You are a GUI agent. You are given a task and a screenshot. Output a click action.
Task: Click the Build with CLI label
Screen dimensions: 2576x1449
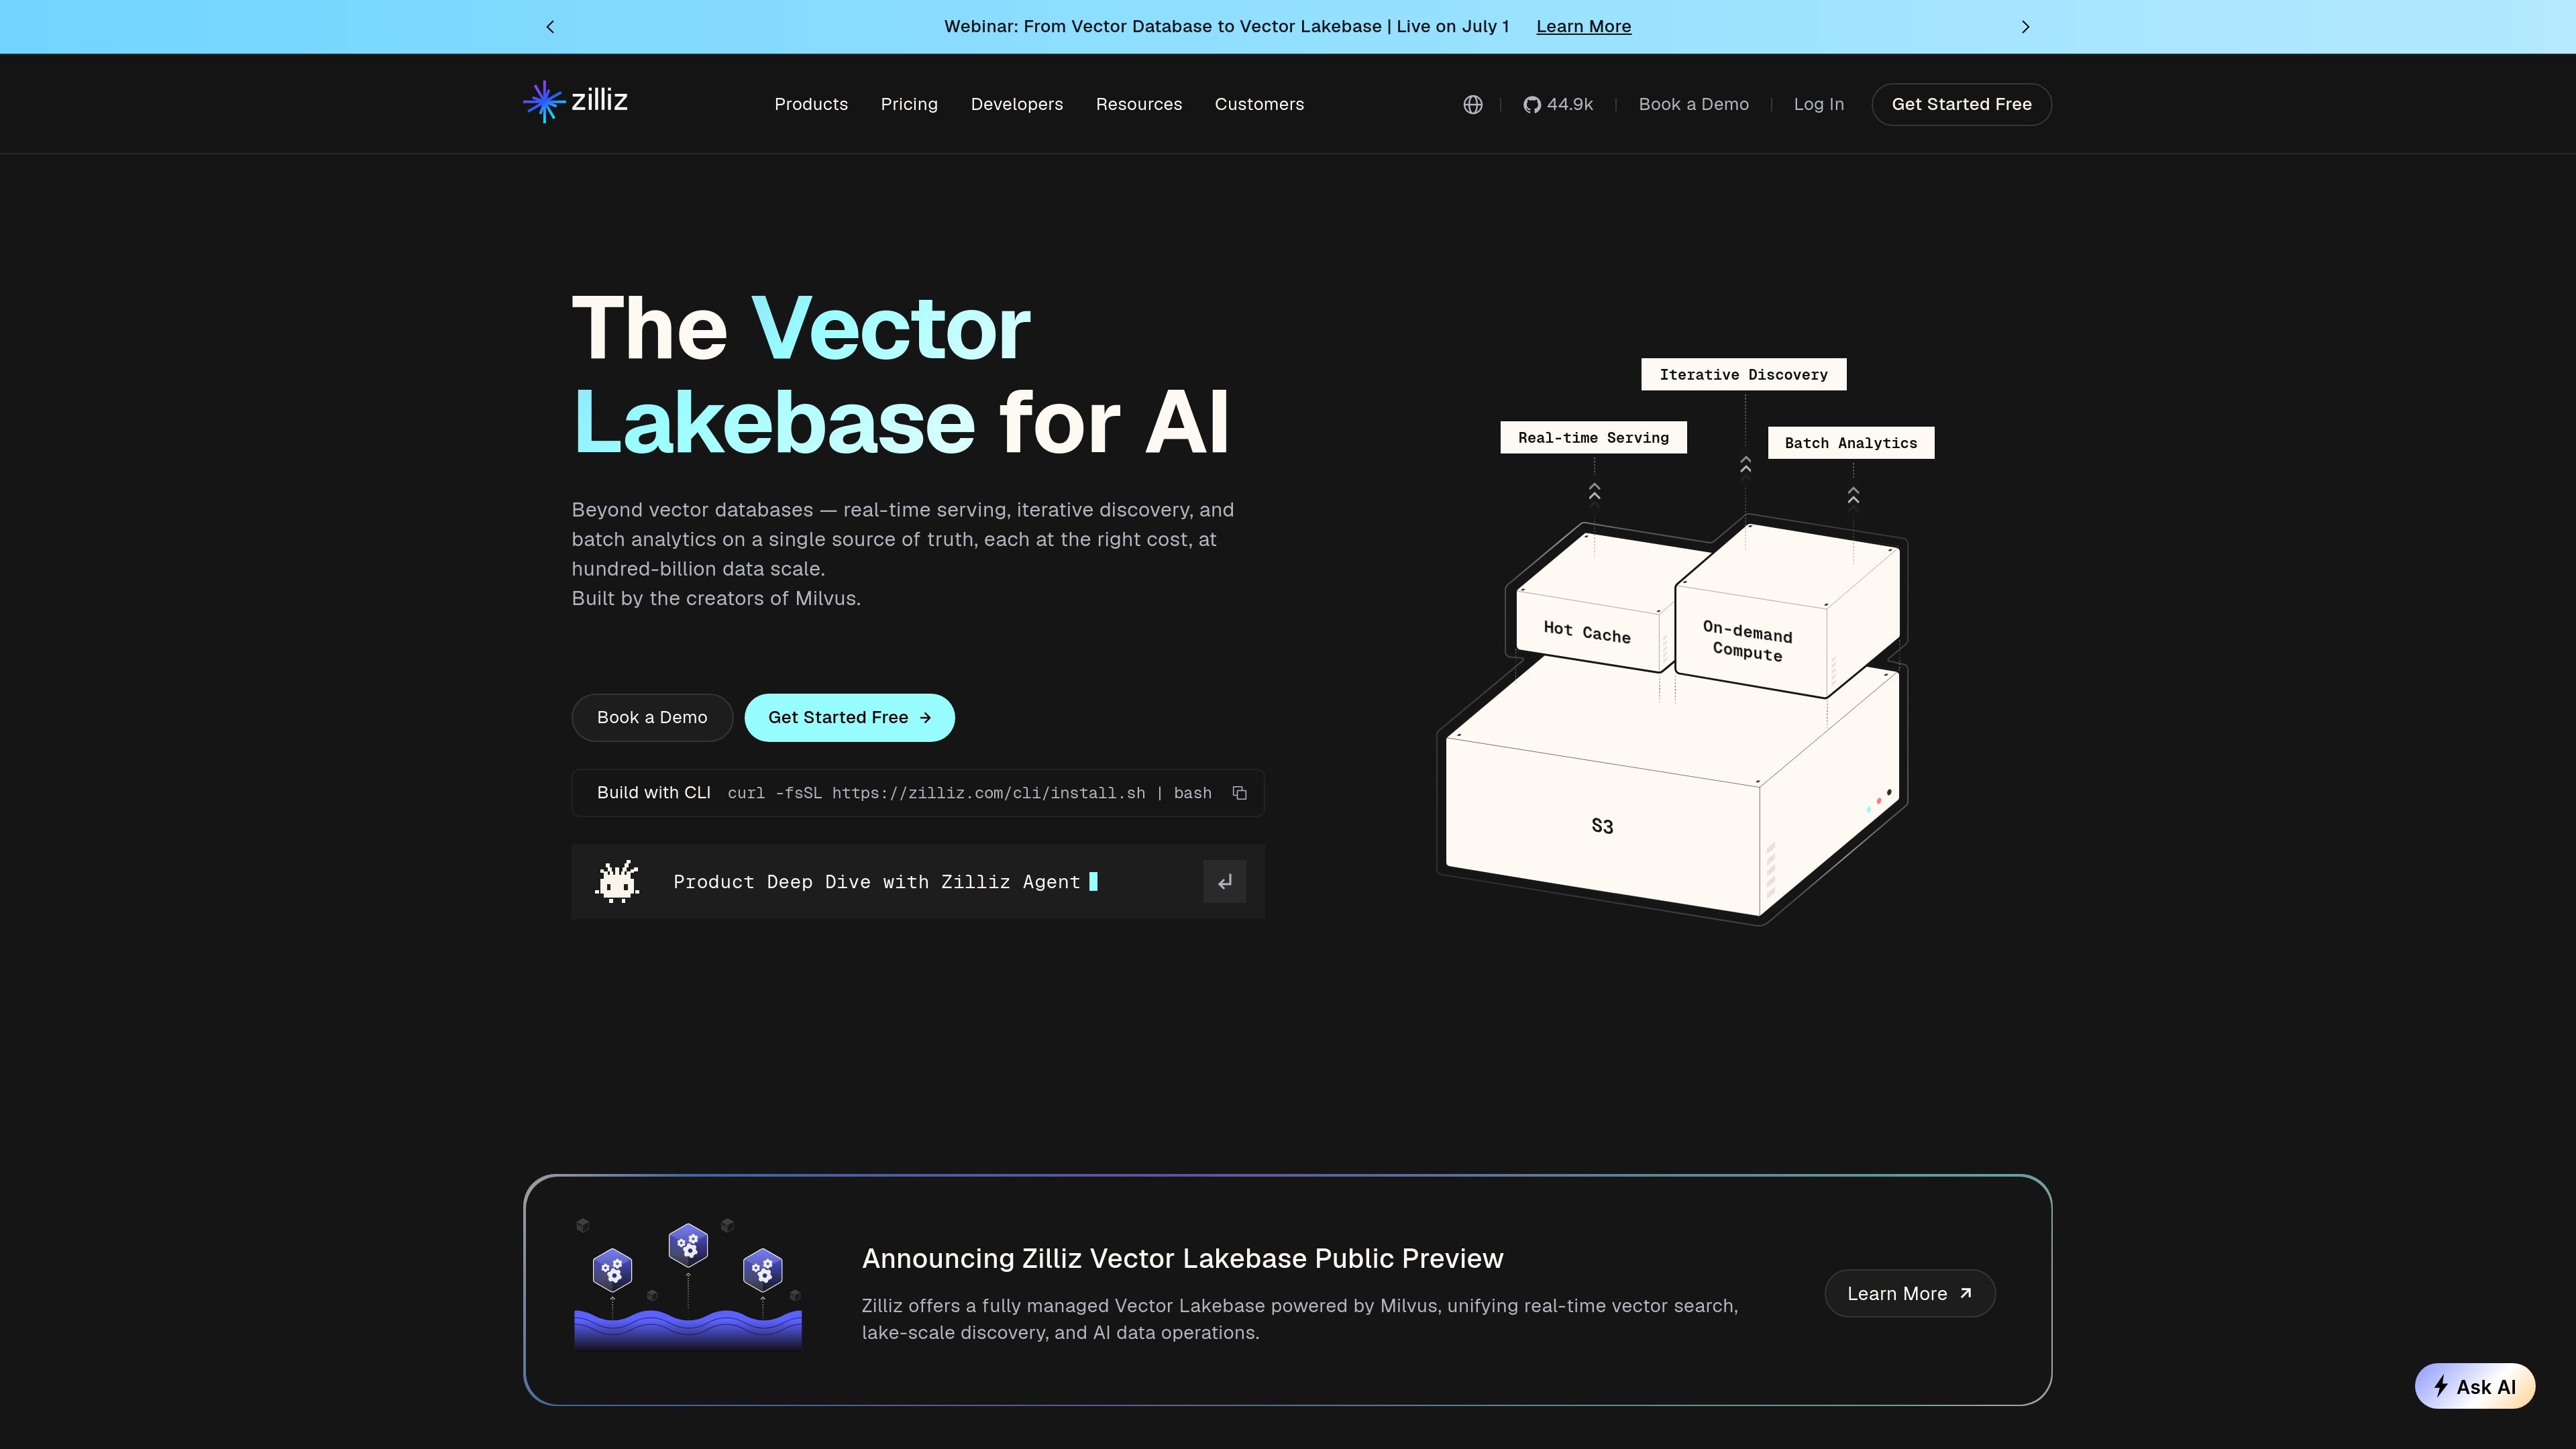653,793
